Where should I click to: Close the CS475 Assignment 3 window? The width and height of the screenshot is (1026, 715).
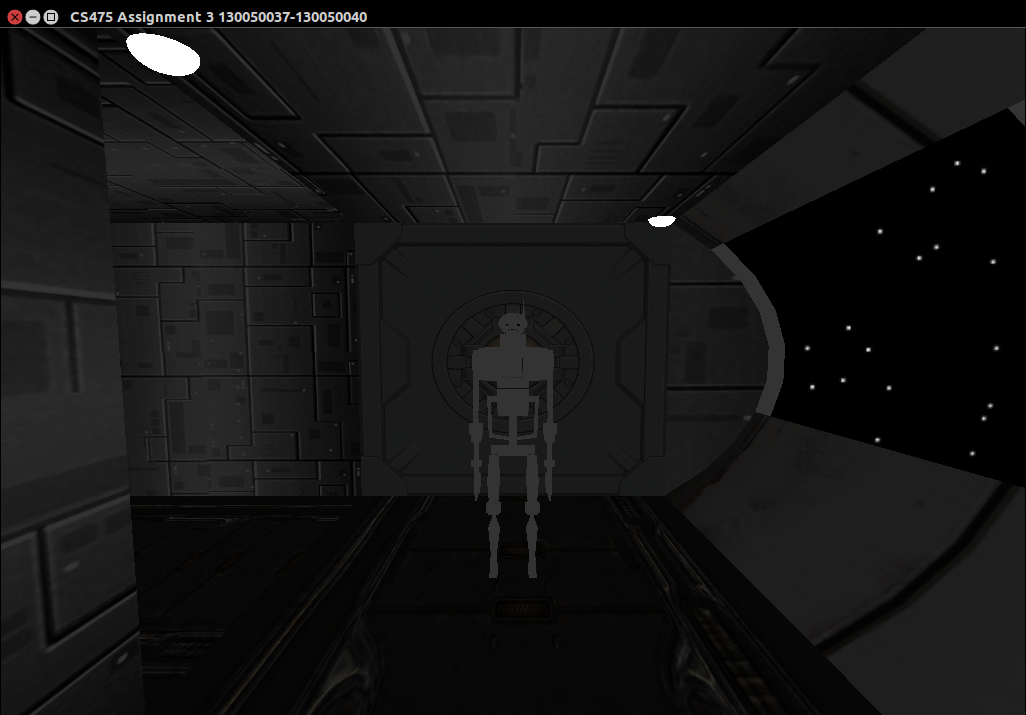14,17
